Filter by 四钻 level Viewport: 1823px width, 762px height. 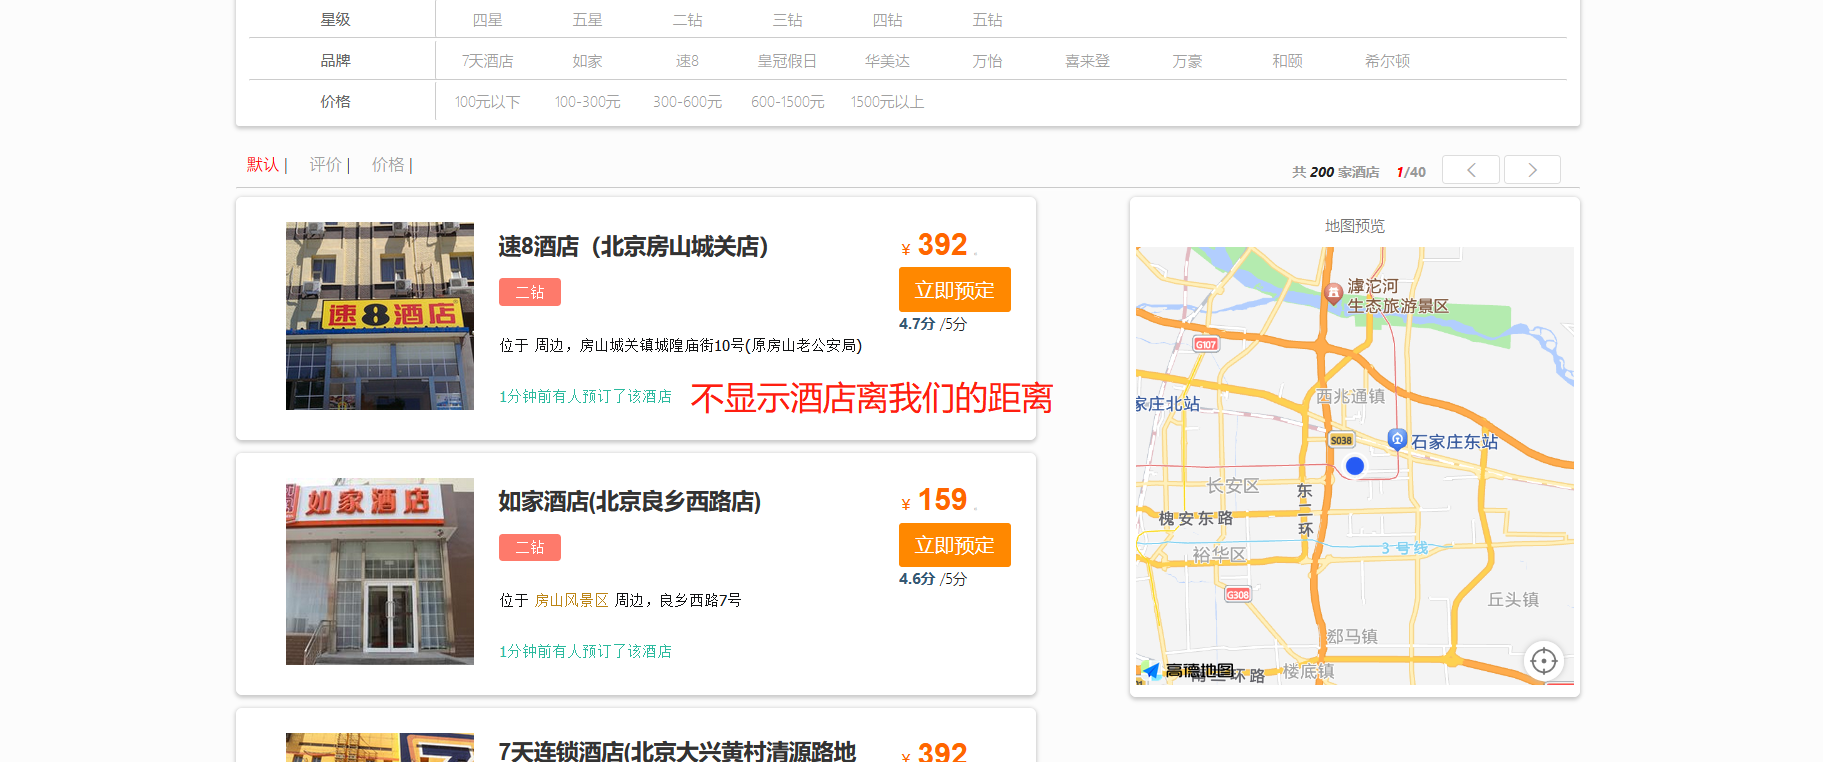click(x=888, y=20)
